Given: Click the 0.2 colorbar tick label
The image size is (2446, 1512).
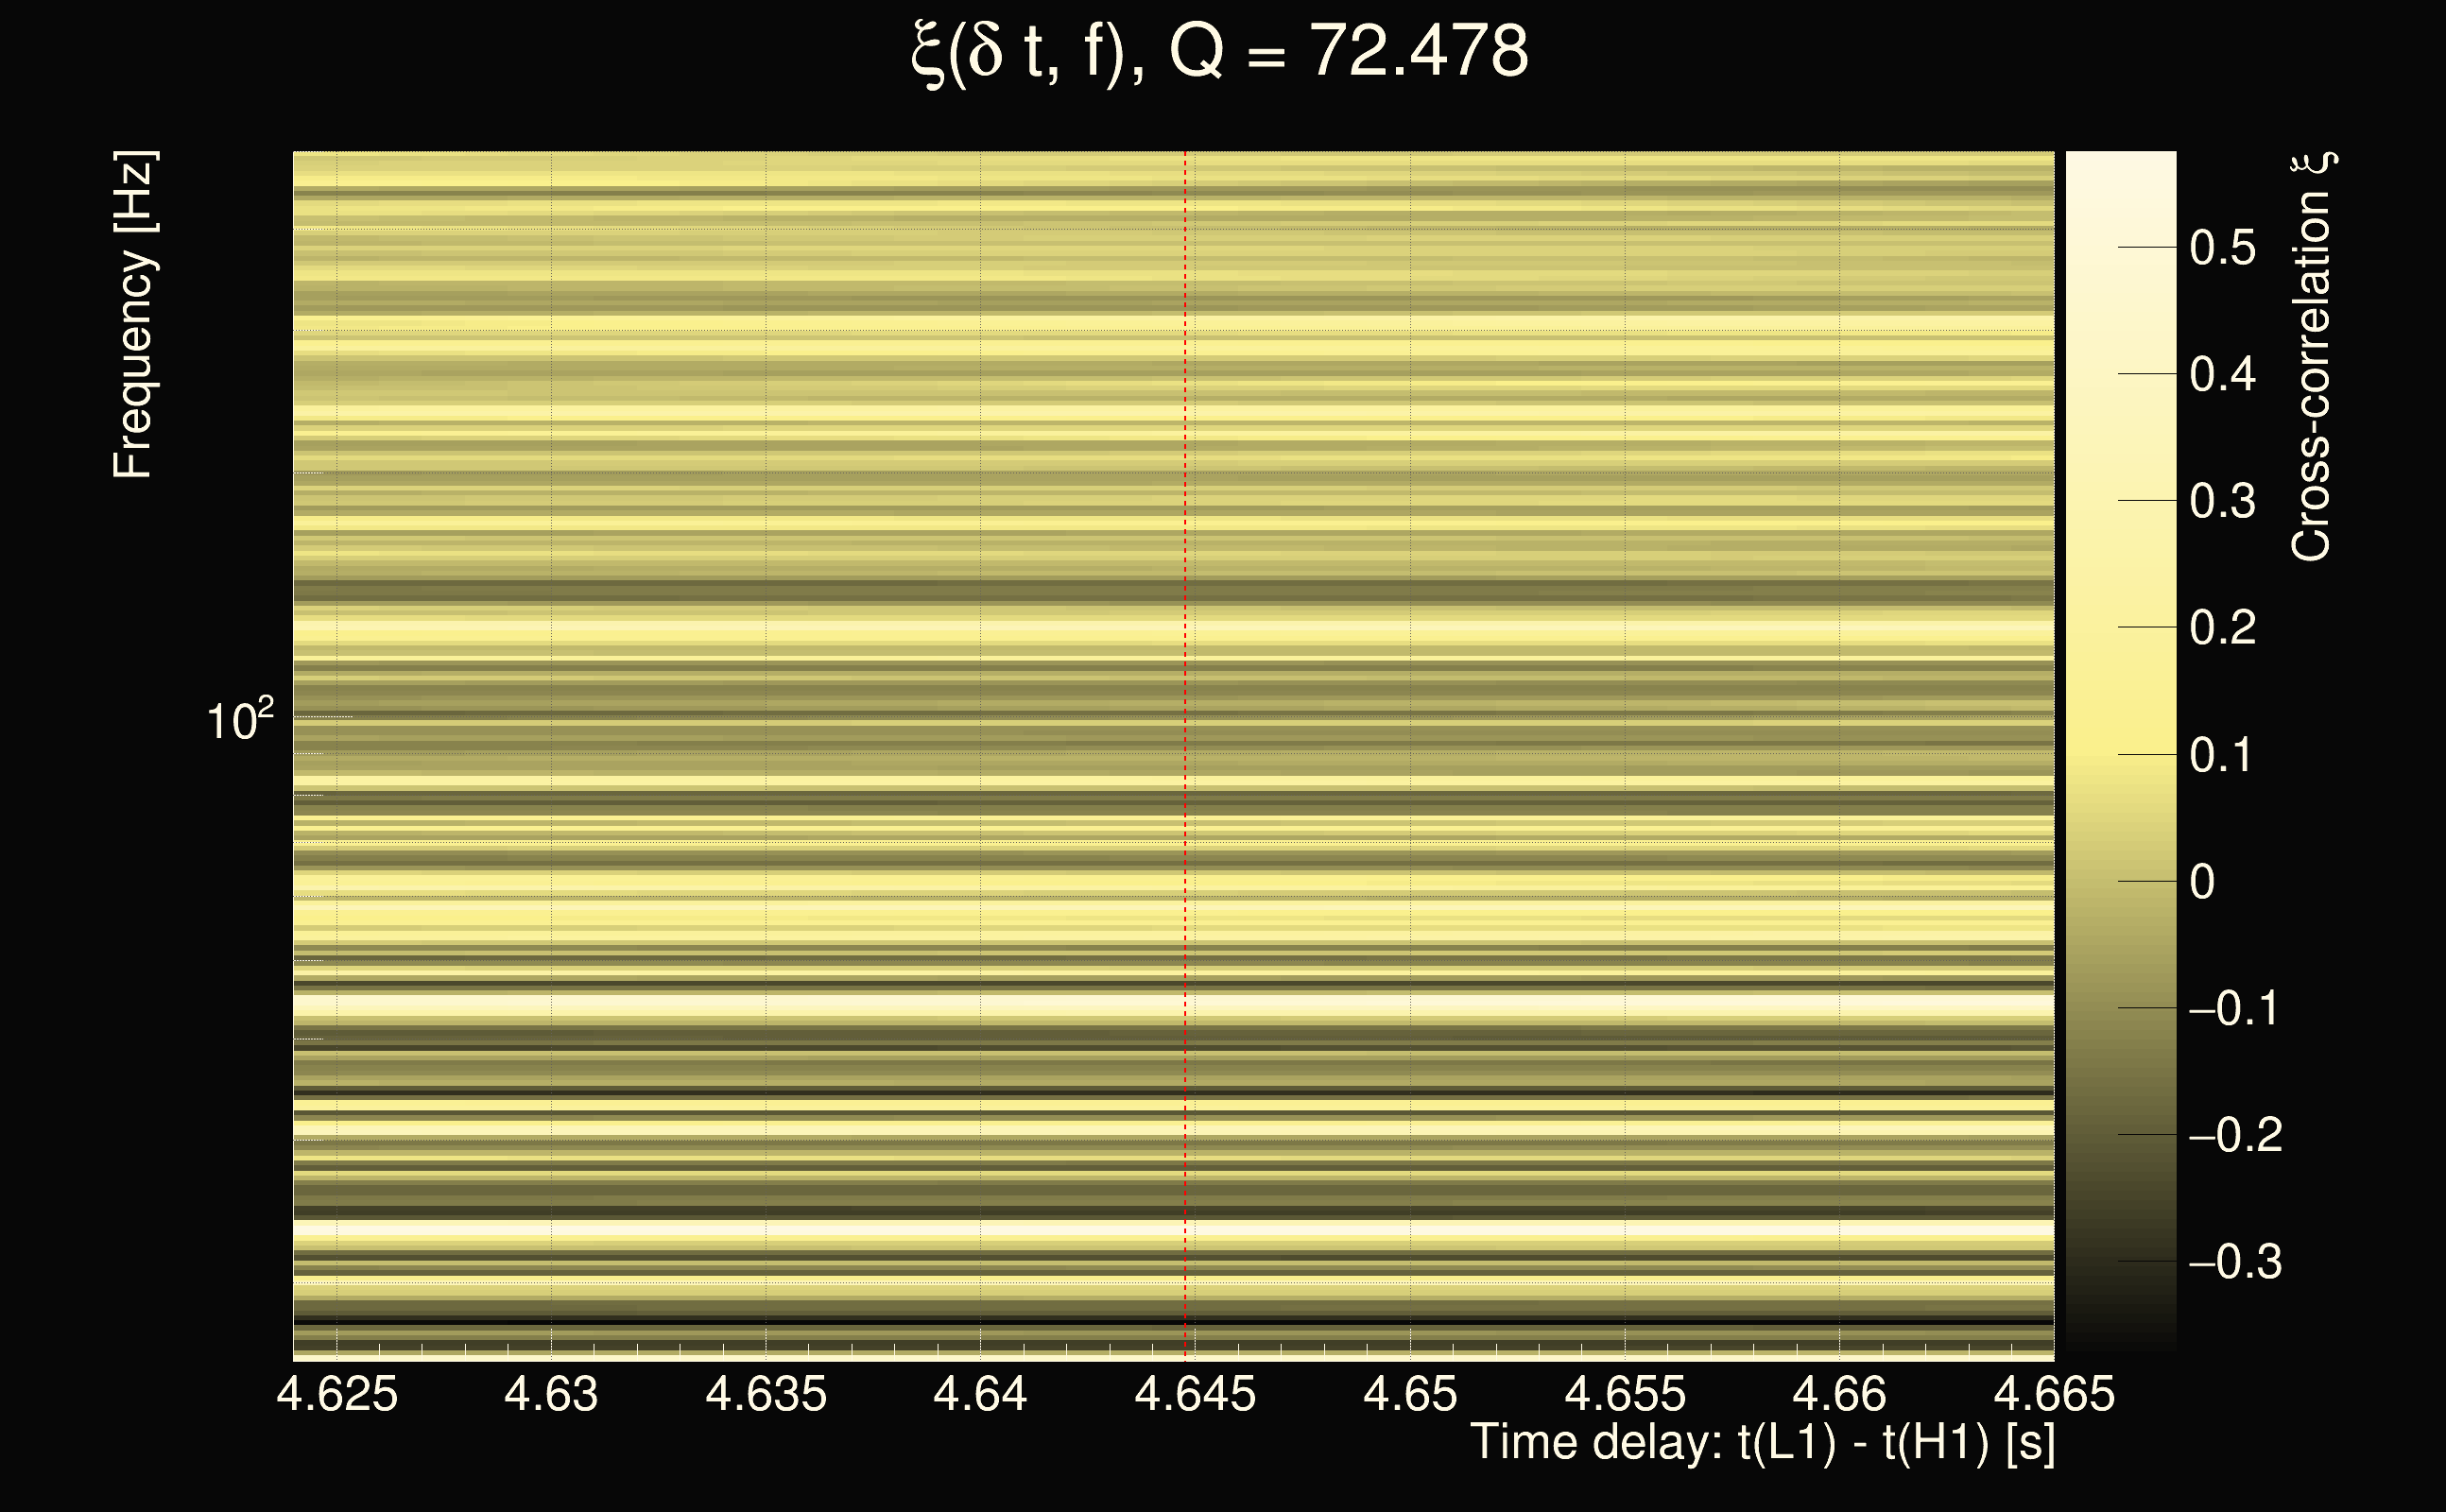Looking at the screenshot, I should point(2222,628).
